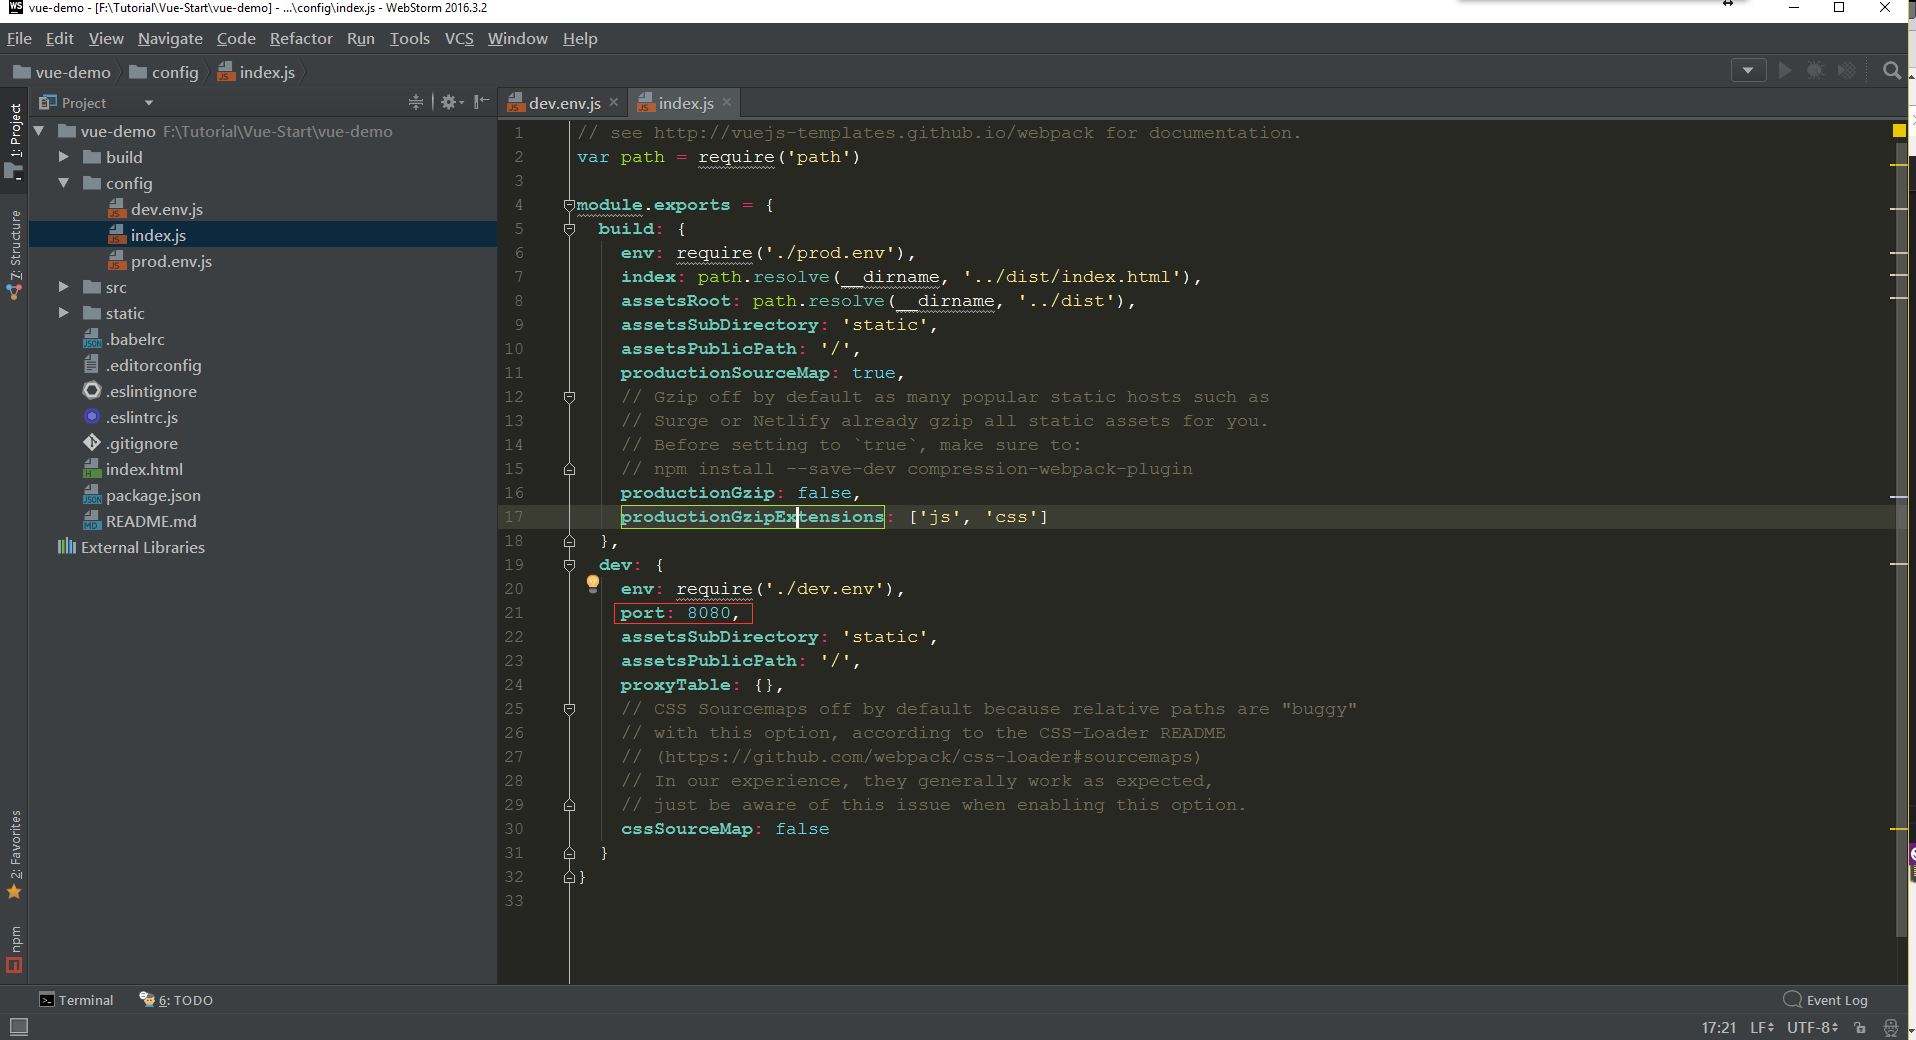Screen dimensions: 1916x1040
Task: Toggle read-only lock icon in status bar
Action: [x=1860, y=1027]
